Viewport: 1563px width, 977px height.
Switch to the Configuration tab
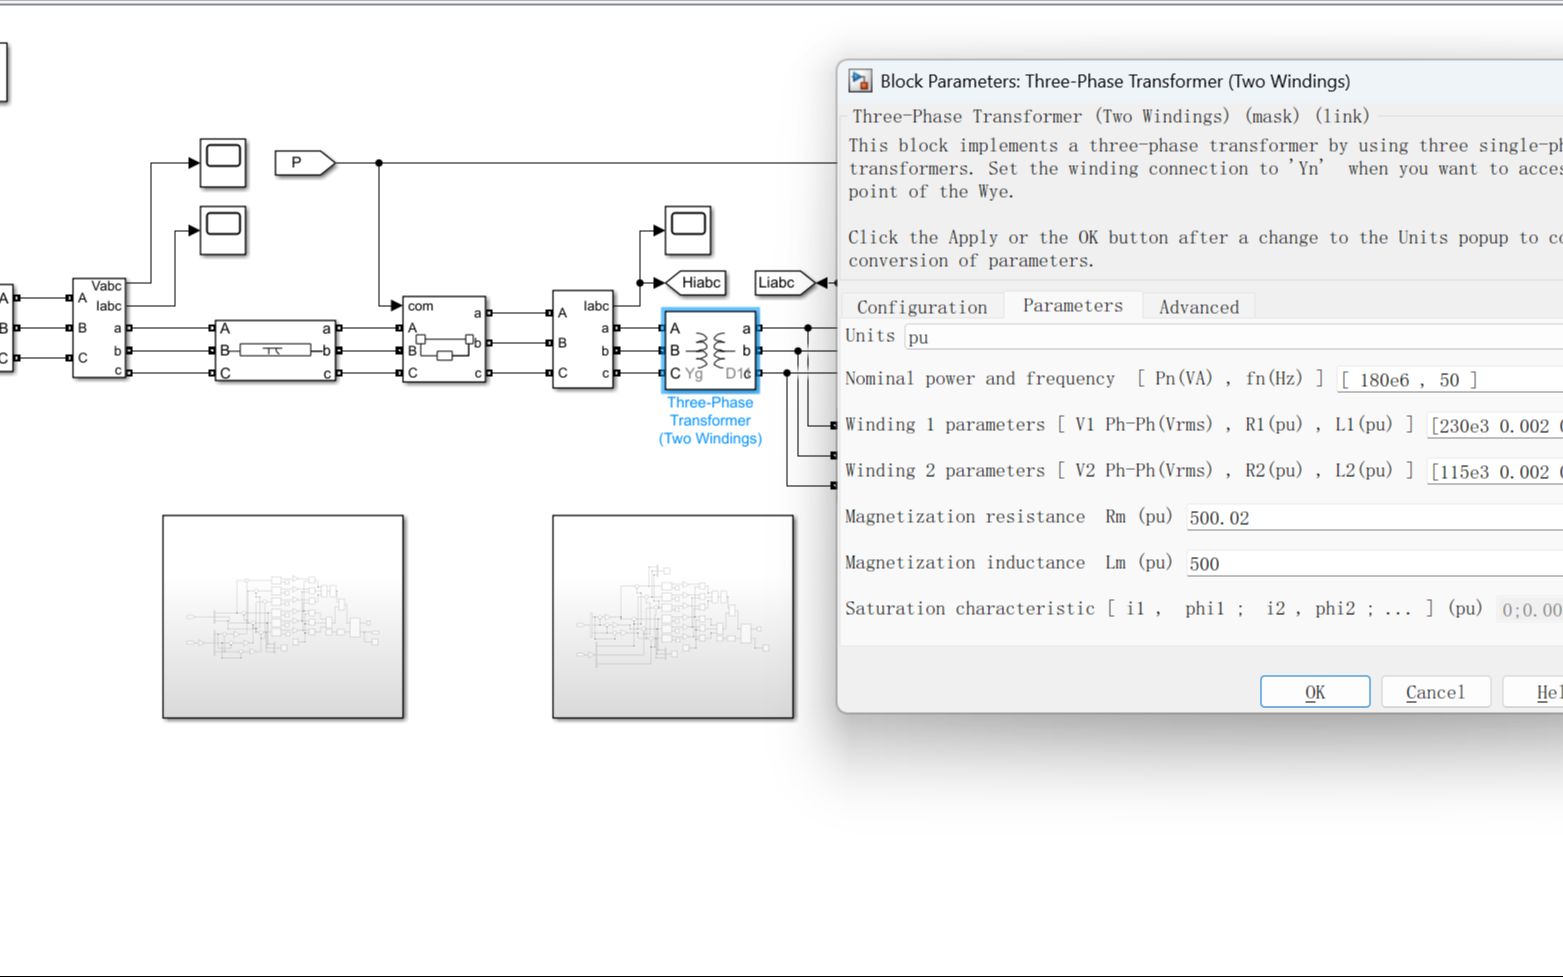click(x=921, y=307)
